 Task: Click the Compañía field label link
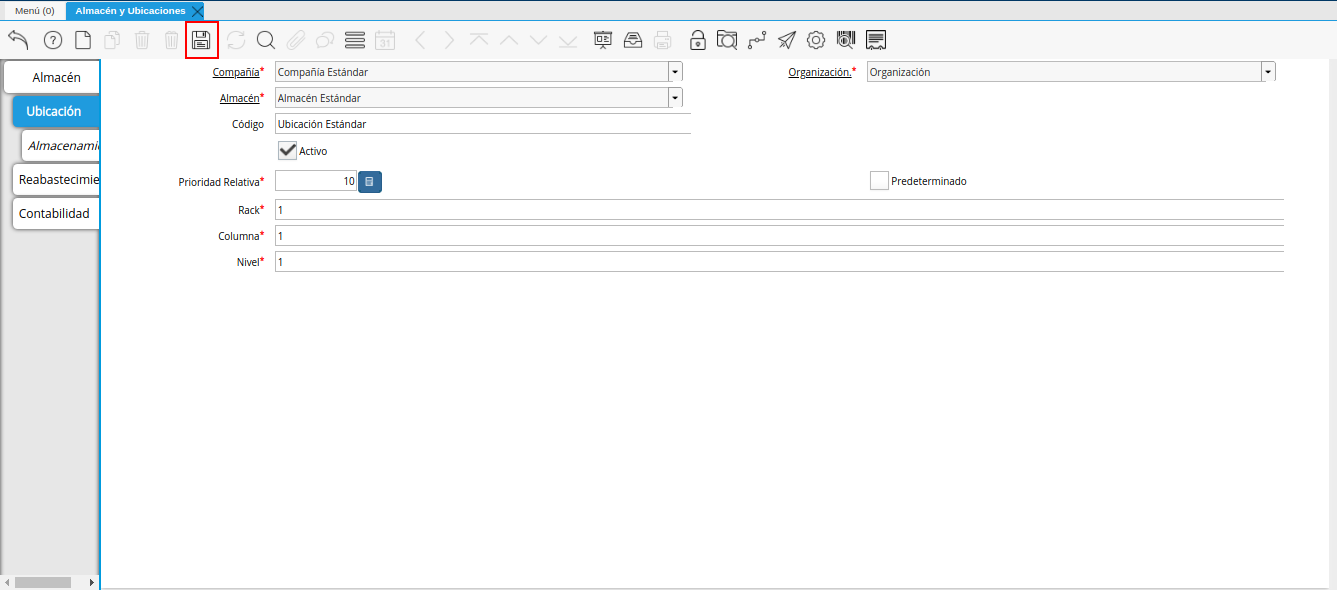coord(236,72)
